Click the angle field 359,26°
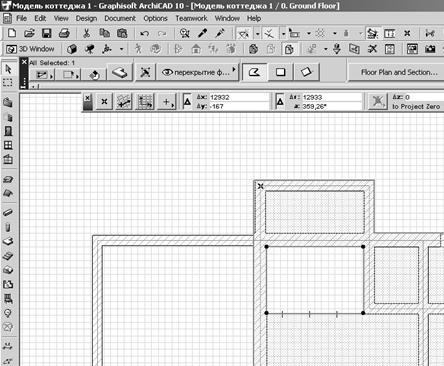This screenshot has height=366, width=444. pyautogui.click(x=332, y=106)
